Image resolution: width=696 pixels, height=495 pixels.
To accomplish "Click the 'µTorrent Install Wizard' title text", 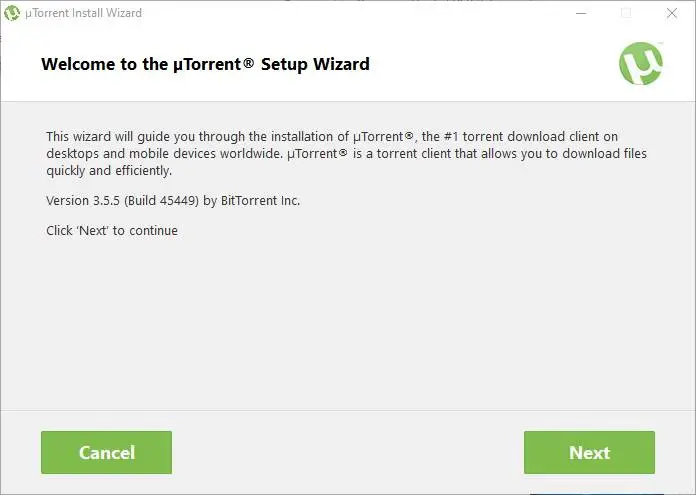I will coord(86,14).
